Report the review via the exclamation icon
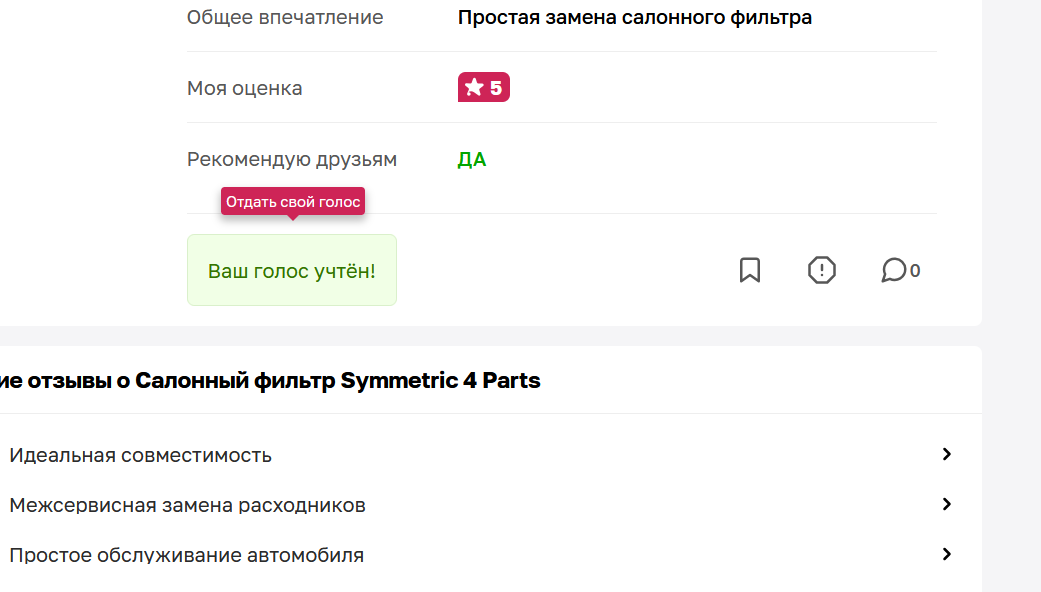The height and width of the screenshot is (592, 1041). pos(821,270)
